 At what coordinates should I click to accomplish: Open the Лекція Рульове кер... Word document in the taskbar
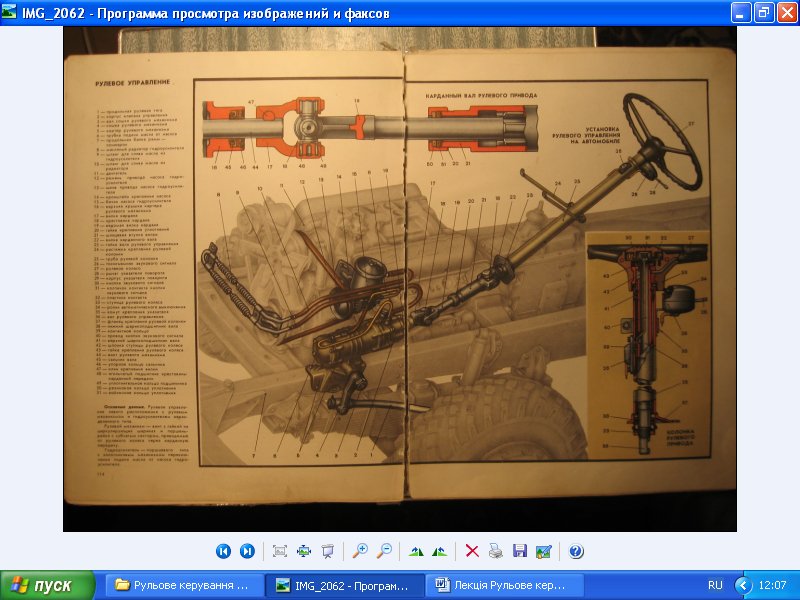[505, 585]
